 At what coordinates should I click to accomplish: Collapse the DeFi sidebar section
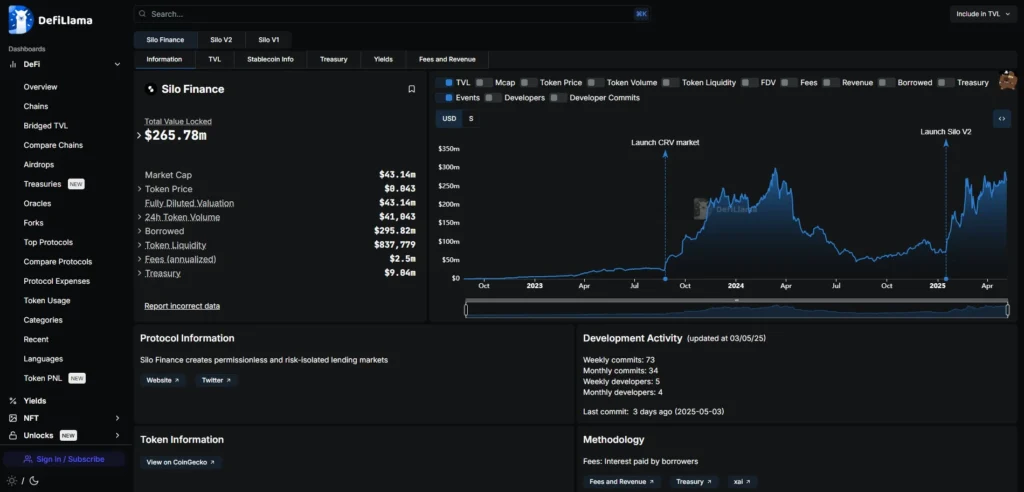pos(118,64)
